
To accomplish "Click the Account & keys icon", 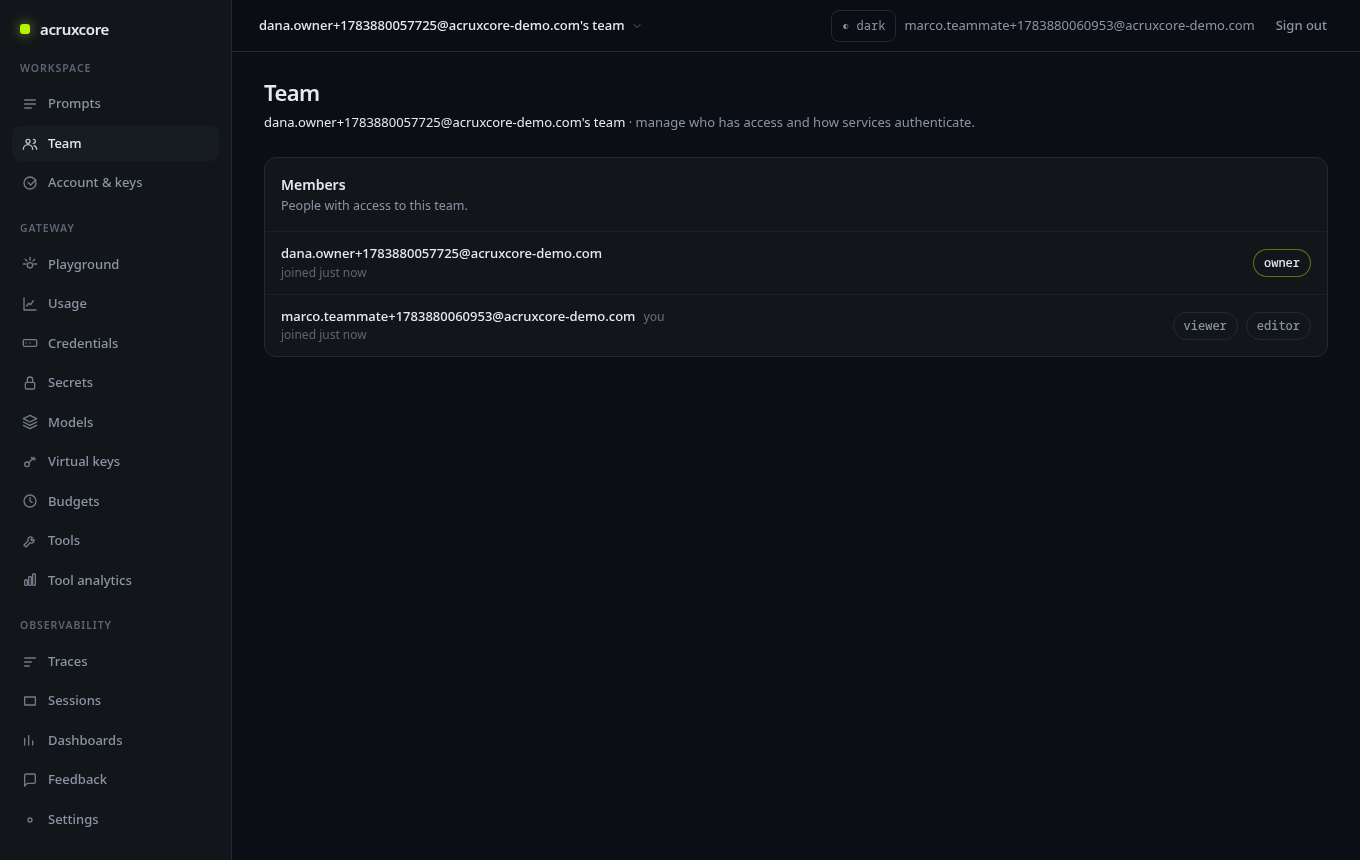I will pos(30,183).
